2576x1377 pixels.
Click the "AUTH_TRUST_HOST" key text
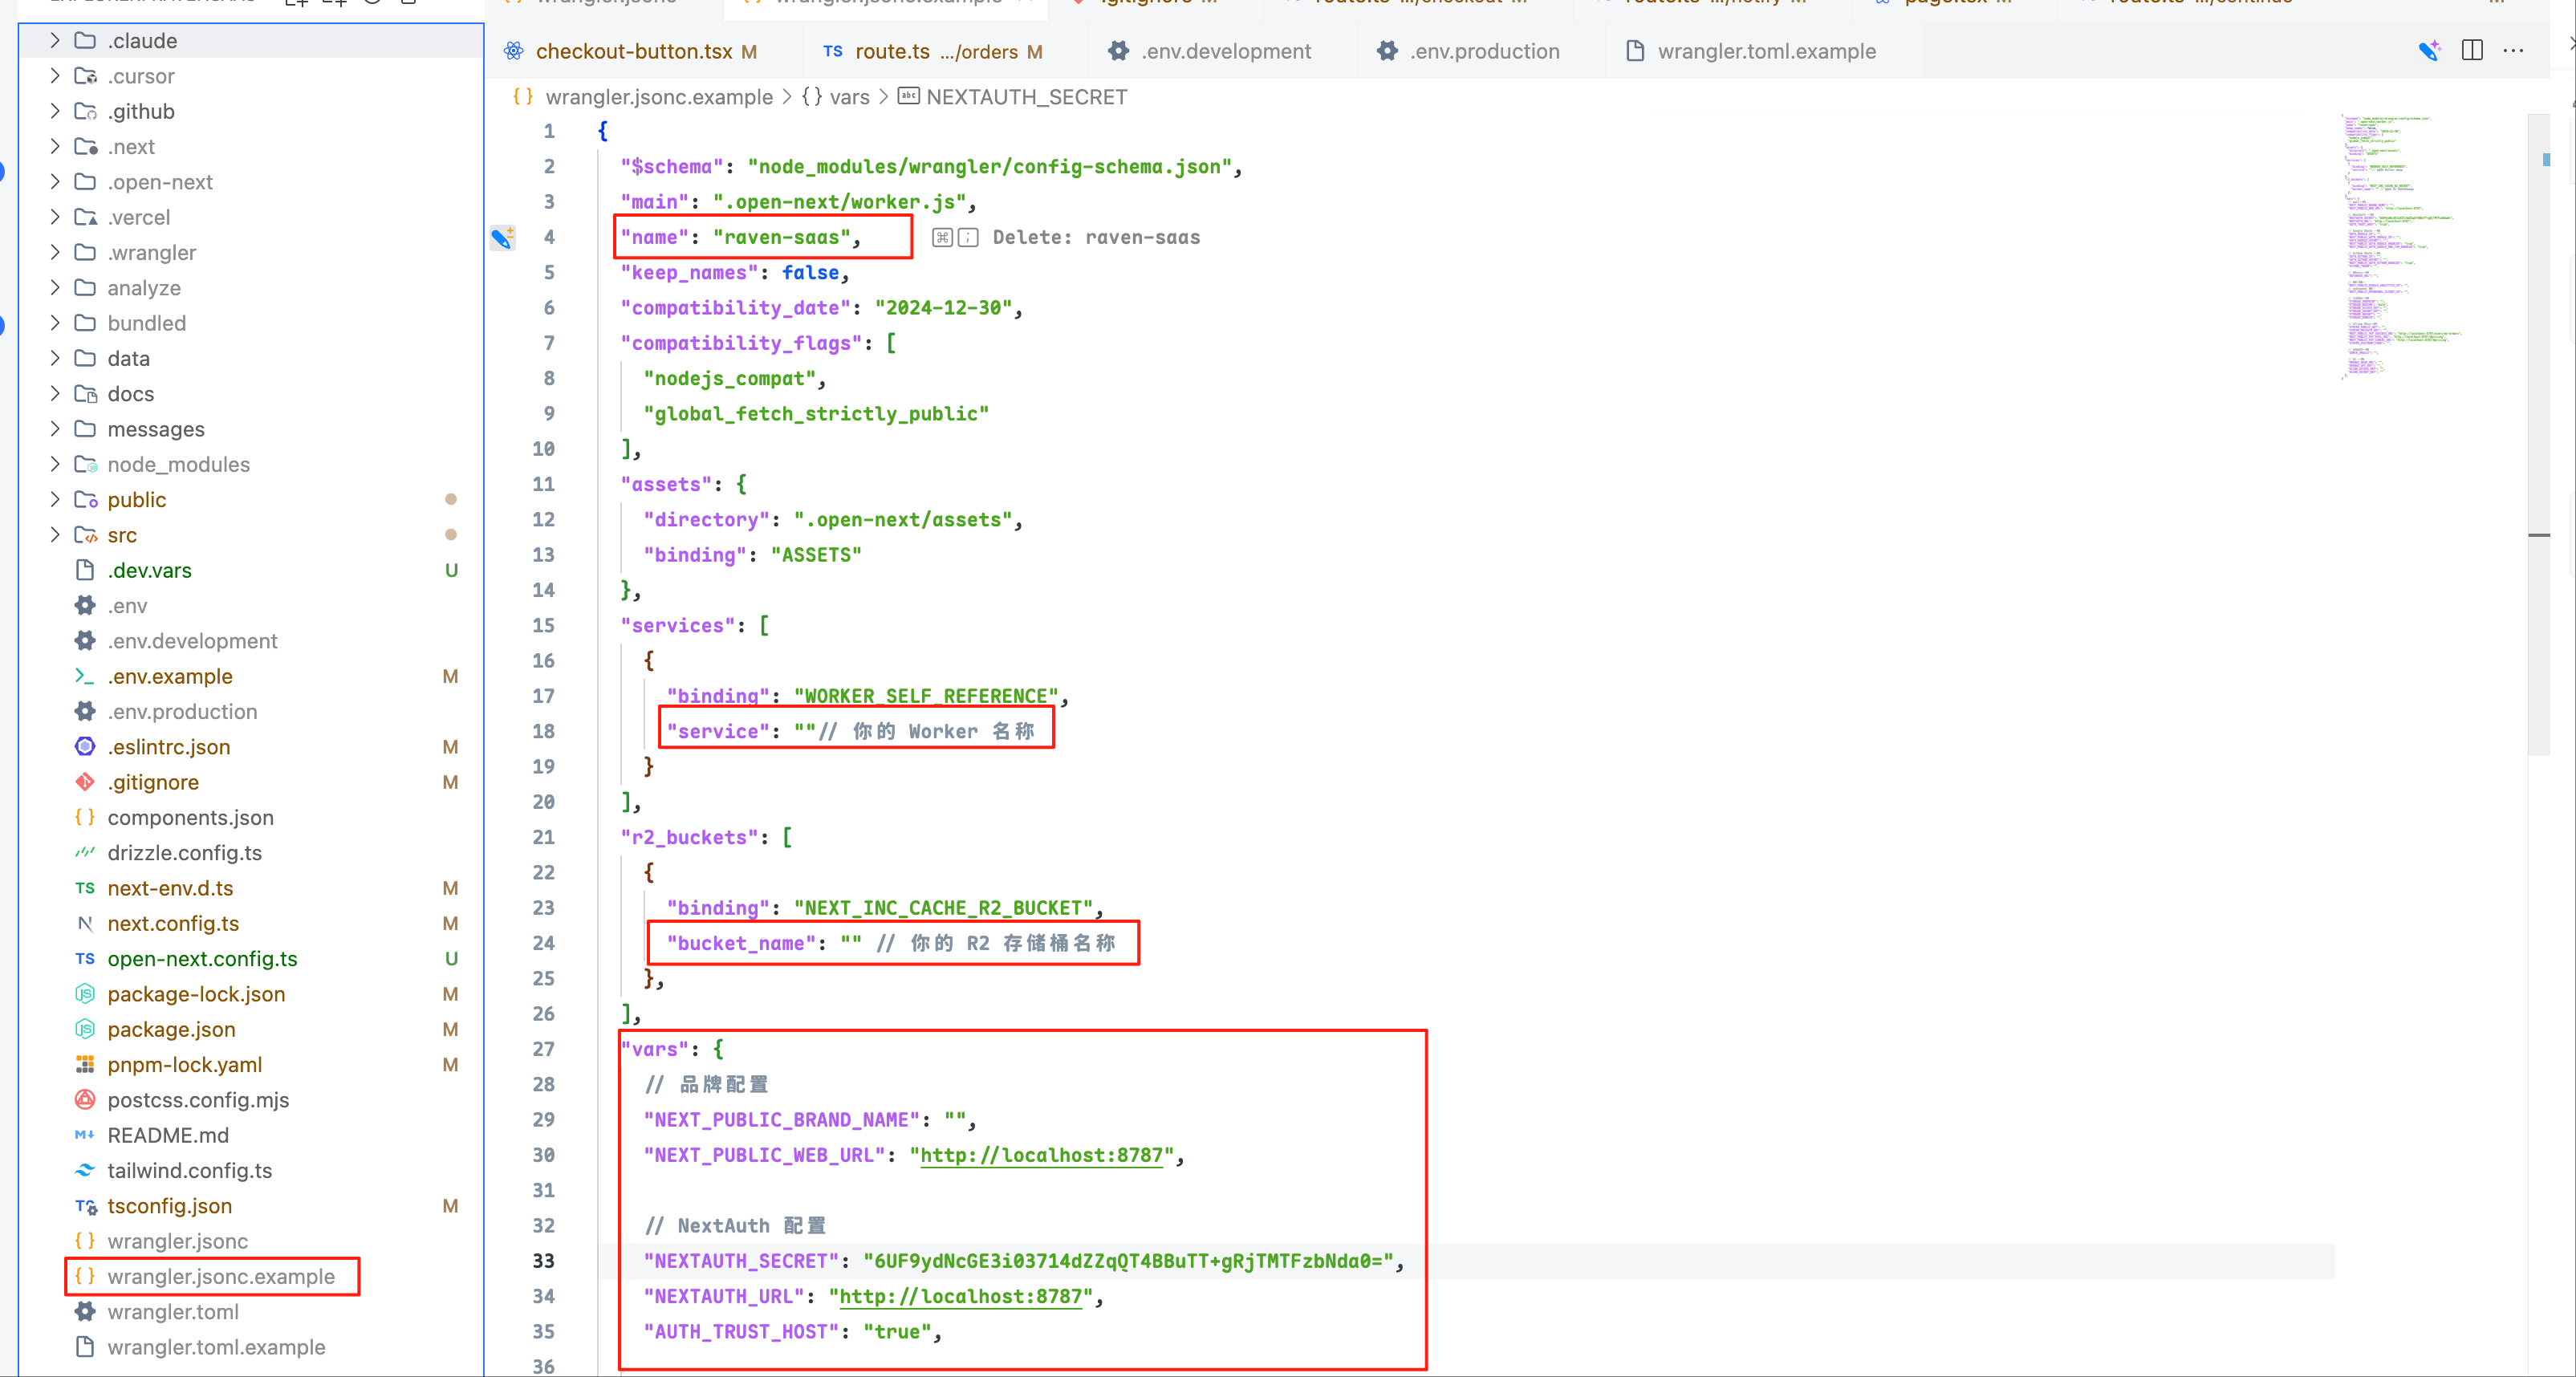(x=741, y=1332)
